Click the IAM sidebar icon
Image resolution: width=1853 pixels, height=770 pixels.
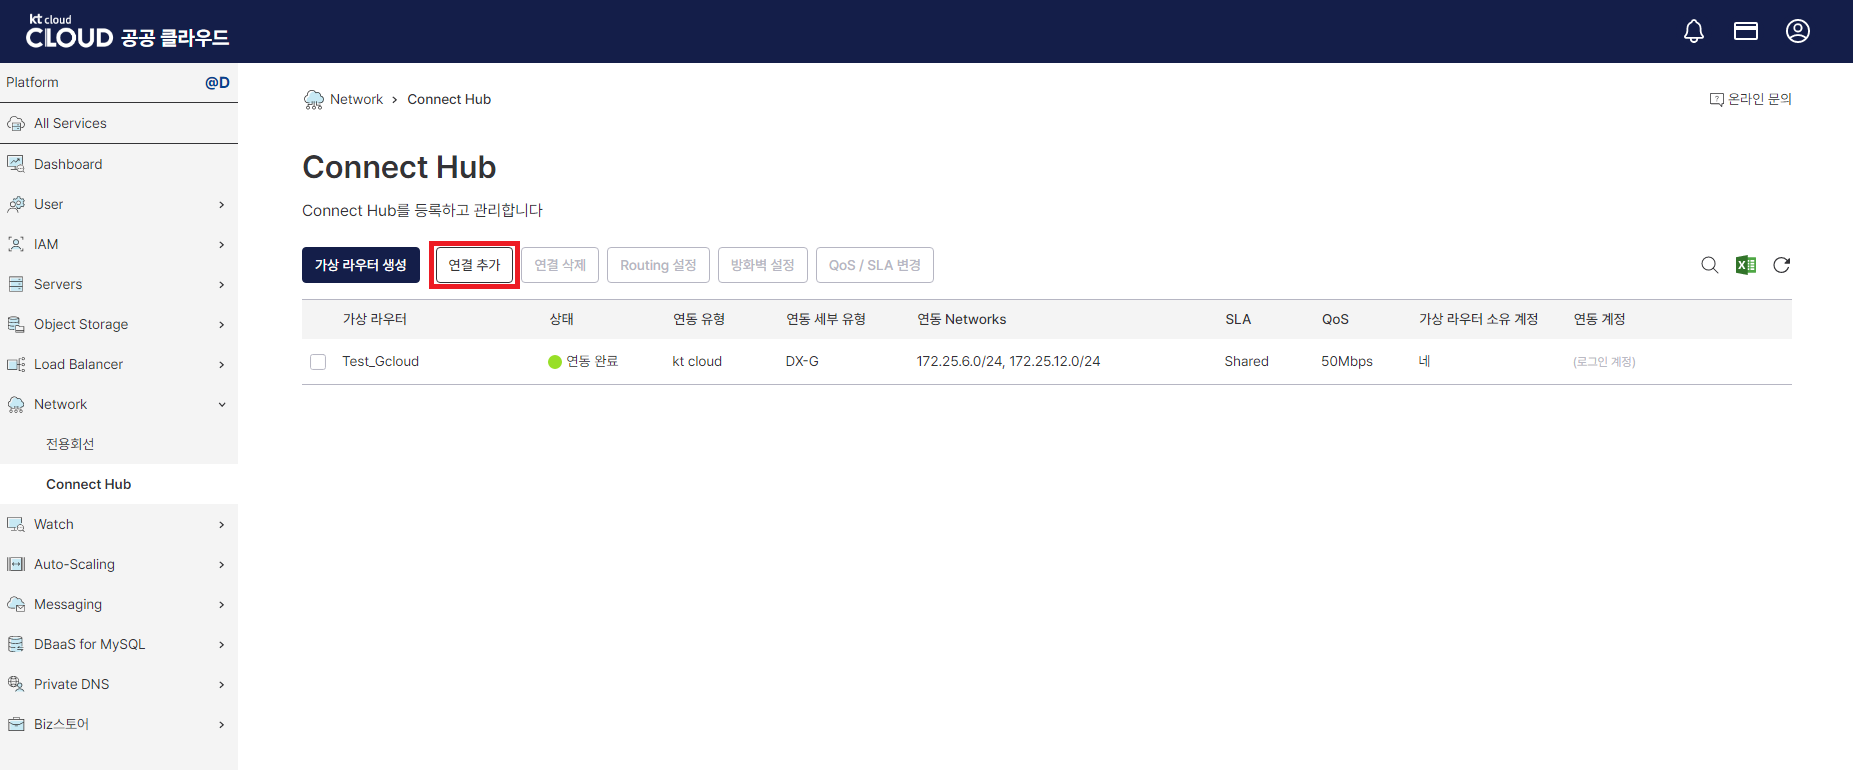click(x=16, y=244)
